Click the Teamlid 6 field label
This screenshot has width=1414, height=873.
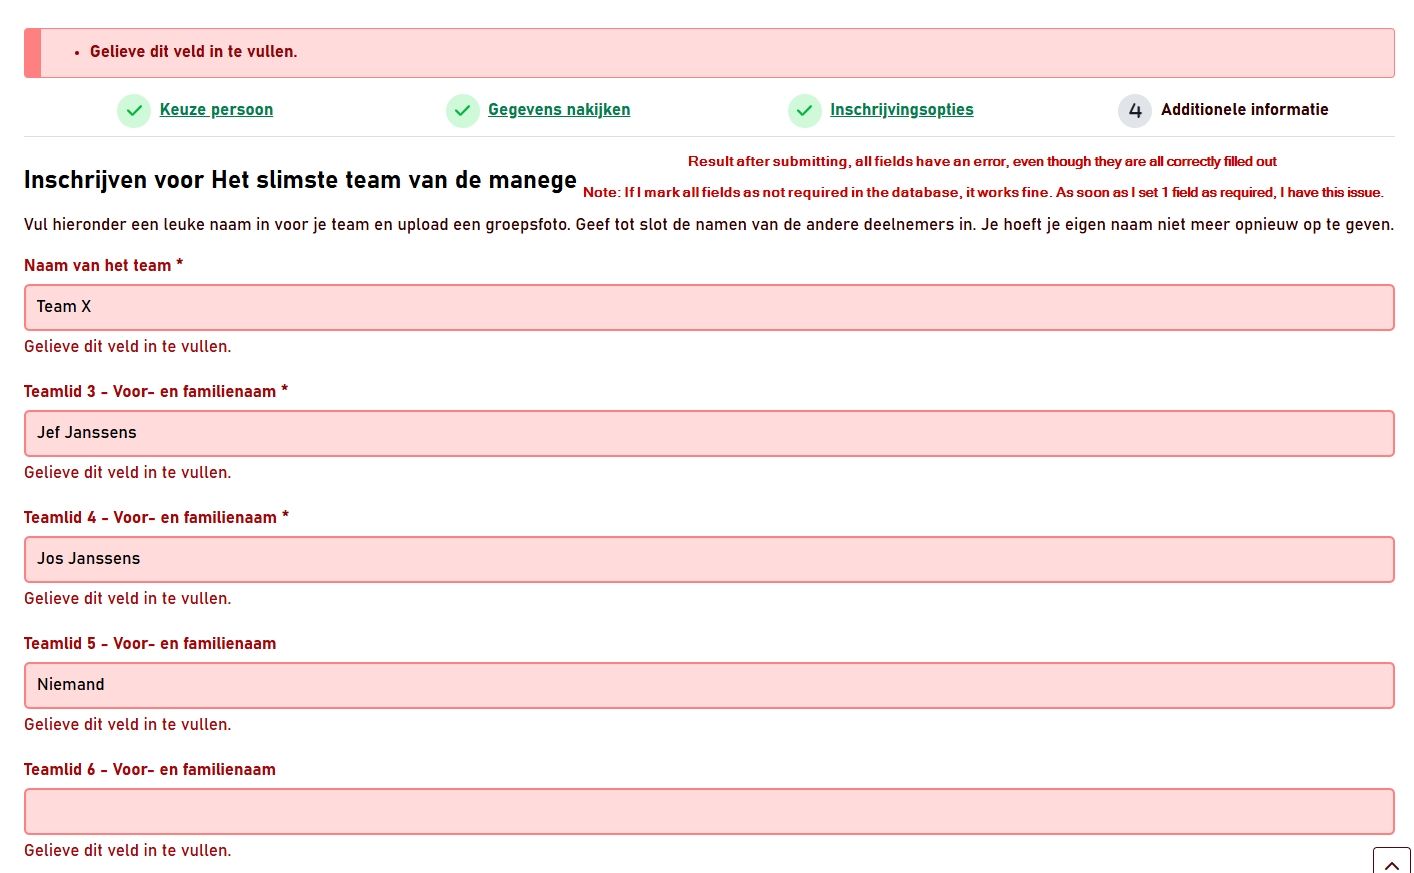pos(150,770)
